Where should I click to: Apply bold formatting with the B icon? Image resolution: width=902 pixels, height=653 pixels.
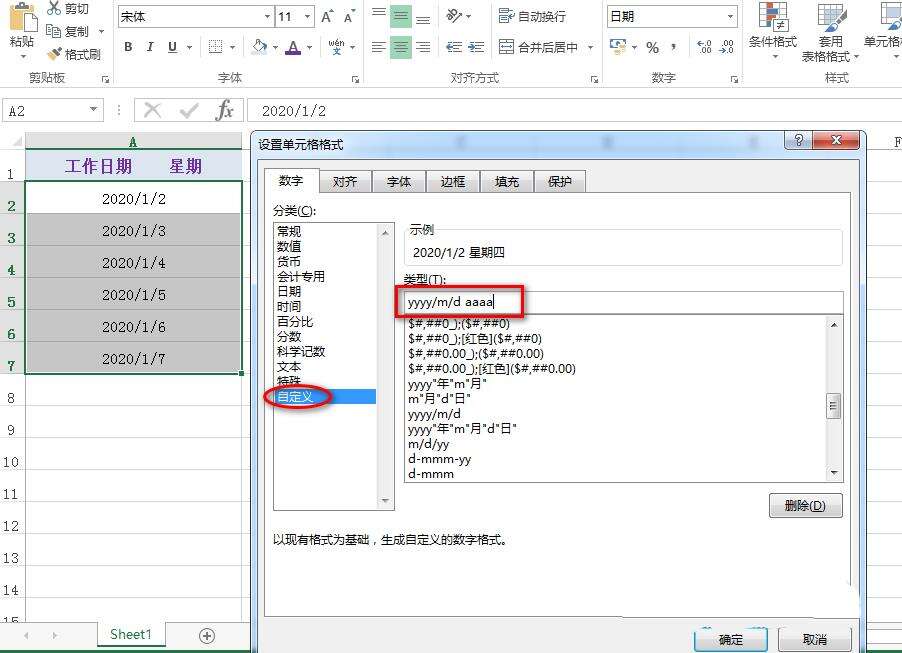point(127,47)
